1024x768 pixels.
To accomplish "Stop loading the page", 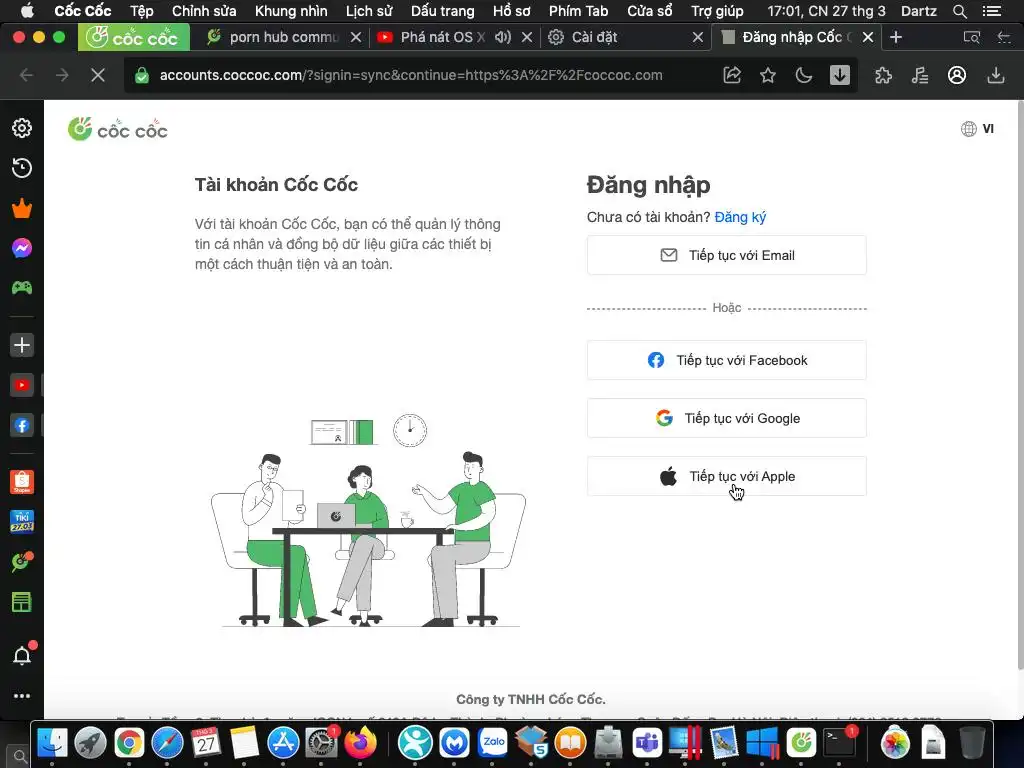I will click(x=98, y=75).
